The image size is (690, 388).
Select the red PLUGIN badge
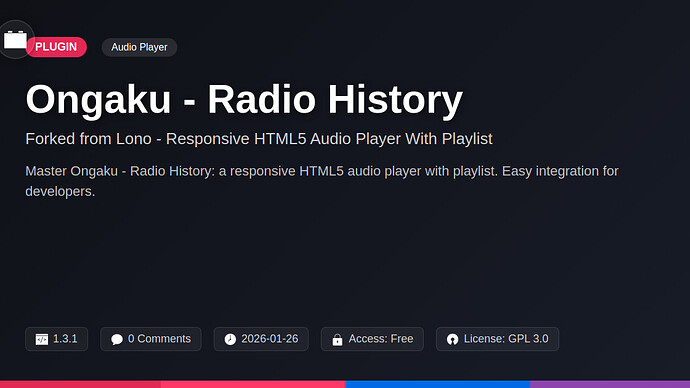click(56, 47)
